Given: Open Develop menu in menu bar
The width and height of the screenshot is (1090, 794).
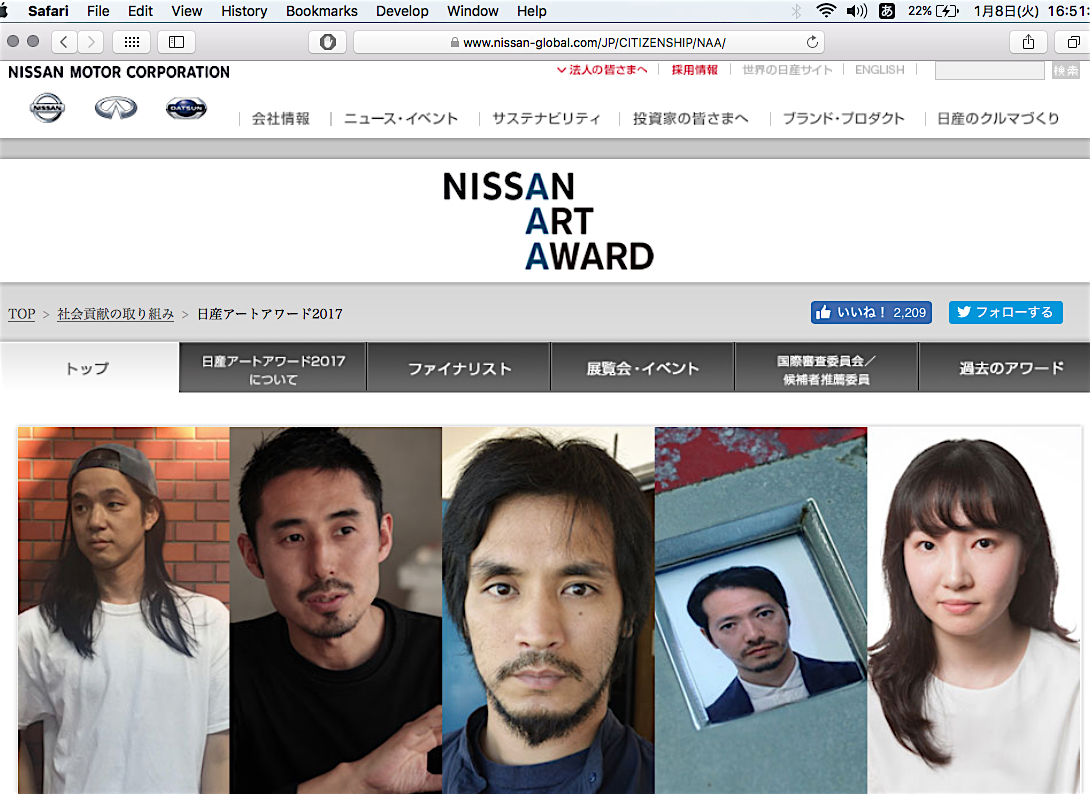Looking at the screenshot, I should coord(402,10).
